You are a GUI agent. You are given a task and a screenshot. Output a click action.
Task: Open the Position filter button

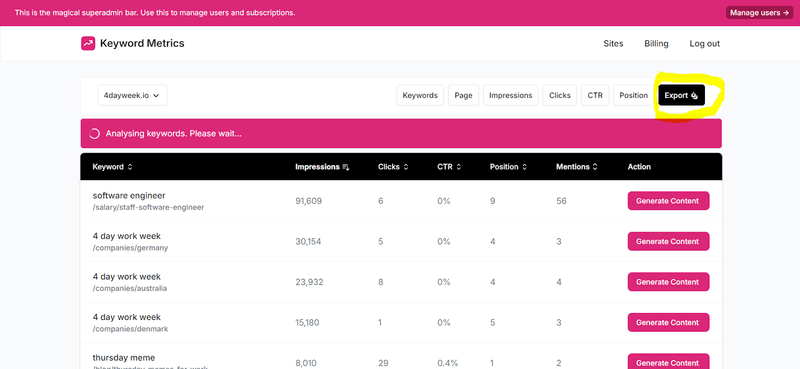(x=634, y=95)
